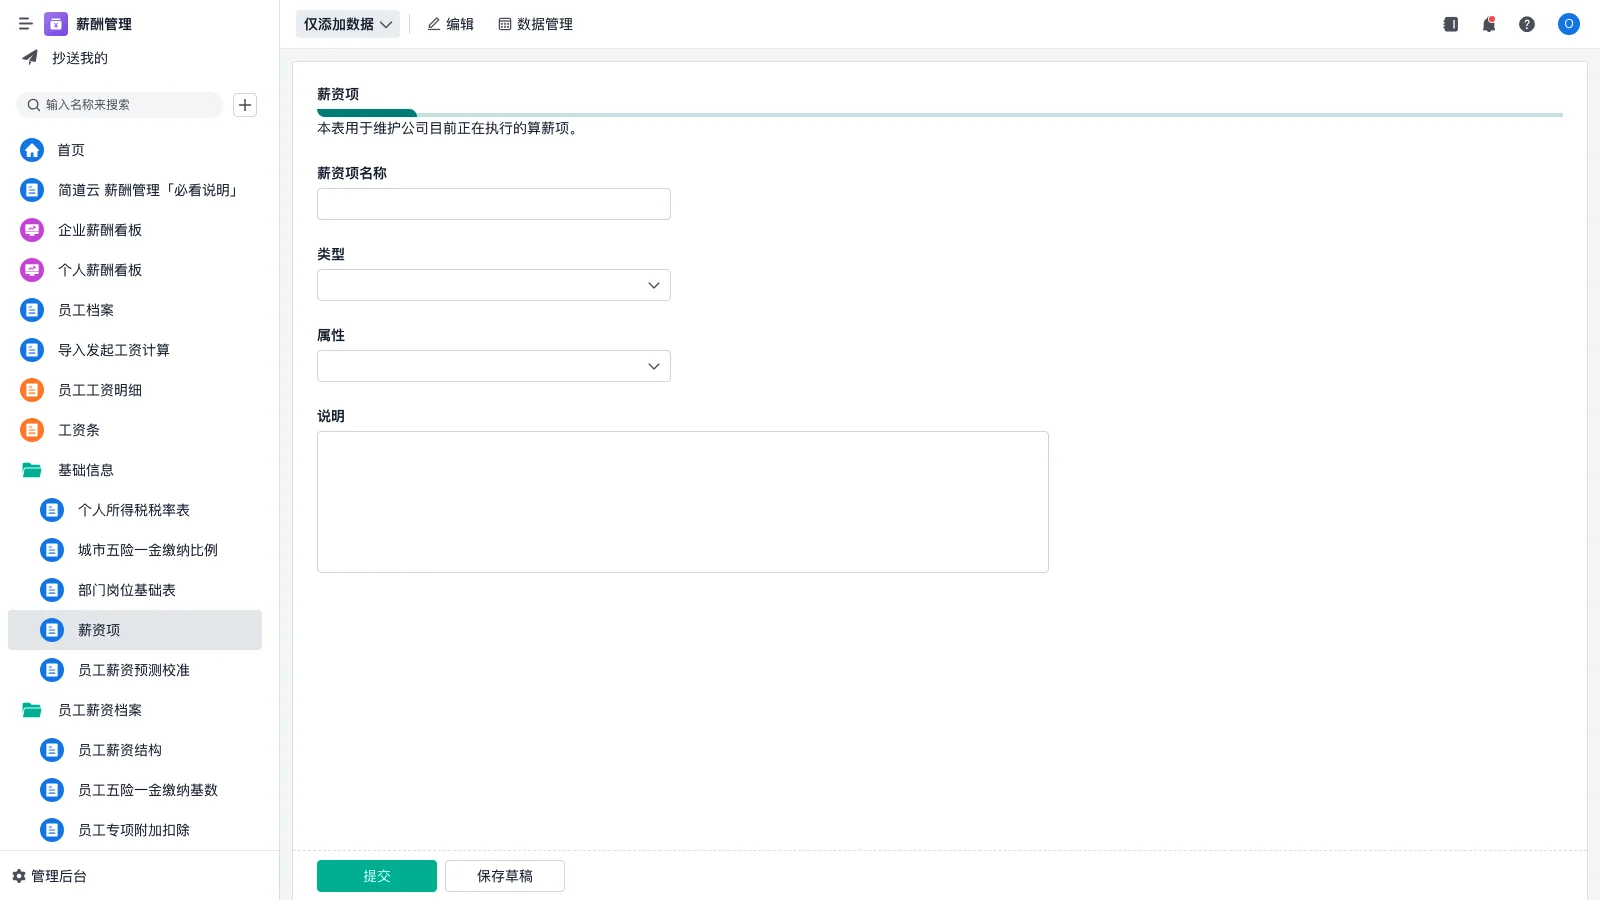Click the orange 工资条 icon
The height and width of the screenshot is (900, 1600).
(32, 430)
